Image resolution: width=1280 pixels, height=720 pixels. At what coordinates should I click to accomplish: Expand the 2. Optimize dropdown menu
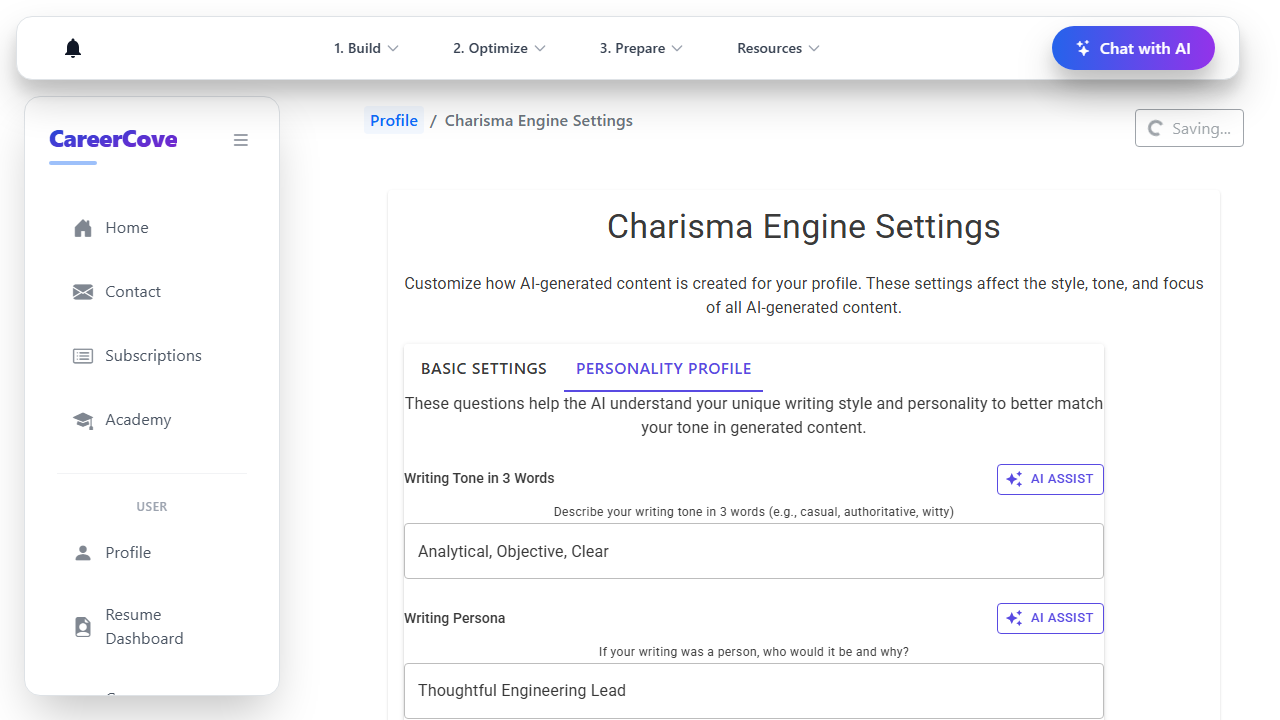499,48
